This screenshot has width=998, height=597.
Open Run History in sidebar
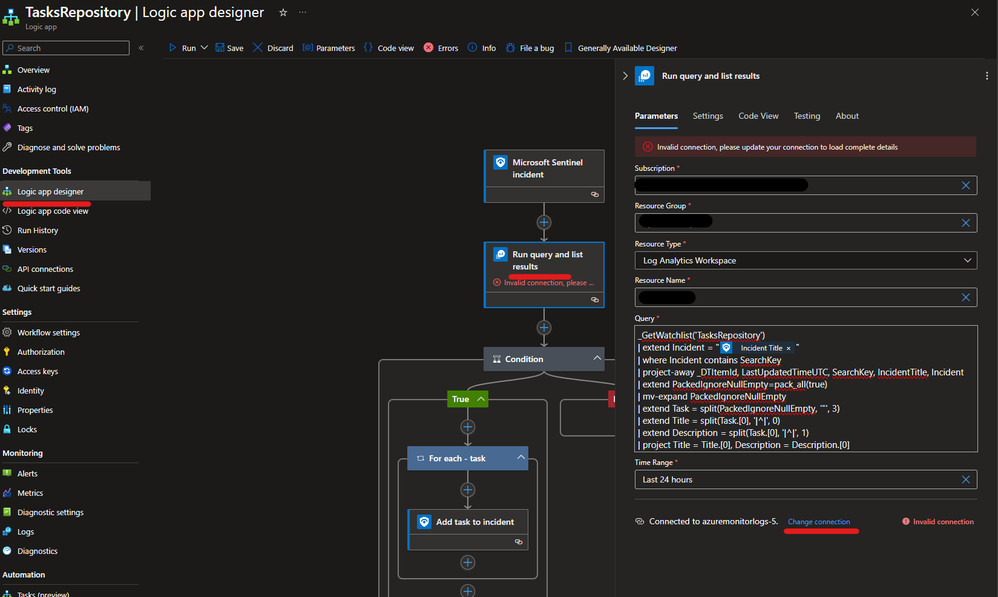point(38,230)
